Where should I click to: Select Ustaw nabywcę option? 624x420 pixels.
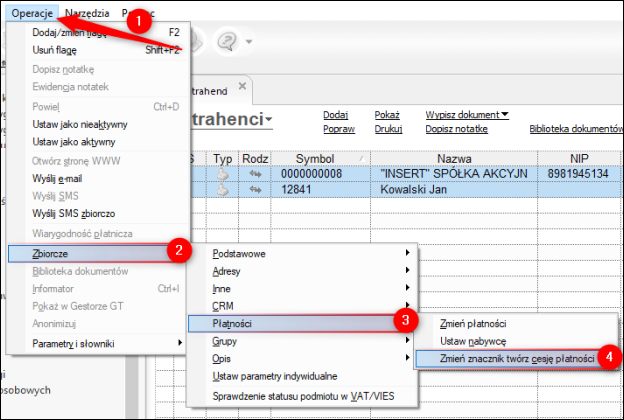(517, 341)
